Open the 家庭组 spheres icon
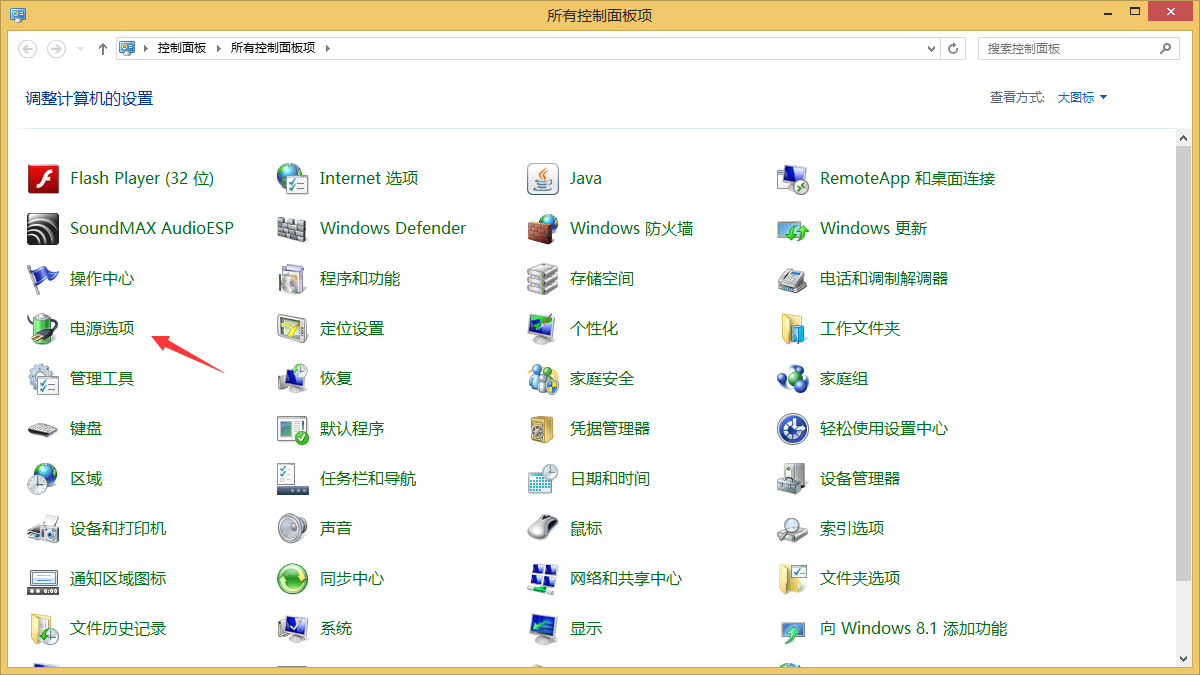Viewport: 1200px width, 675px height. pos(792,379)
